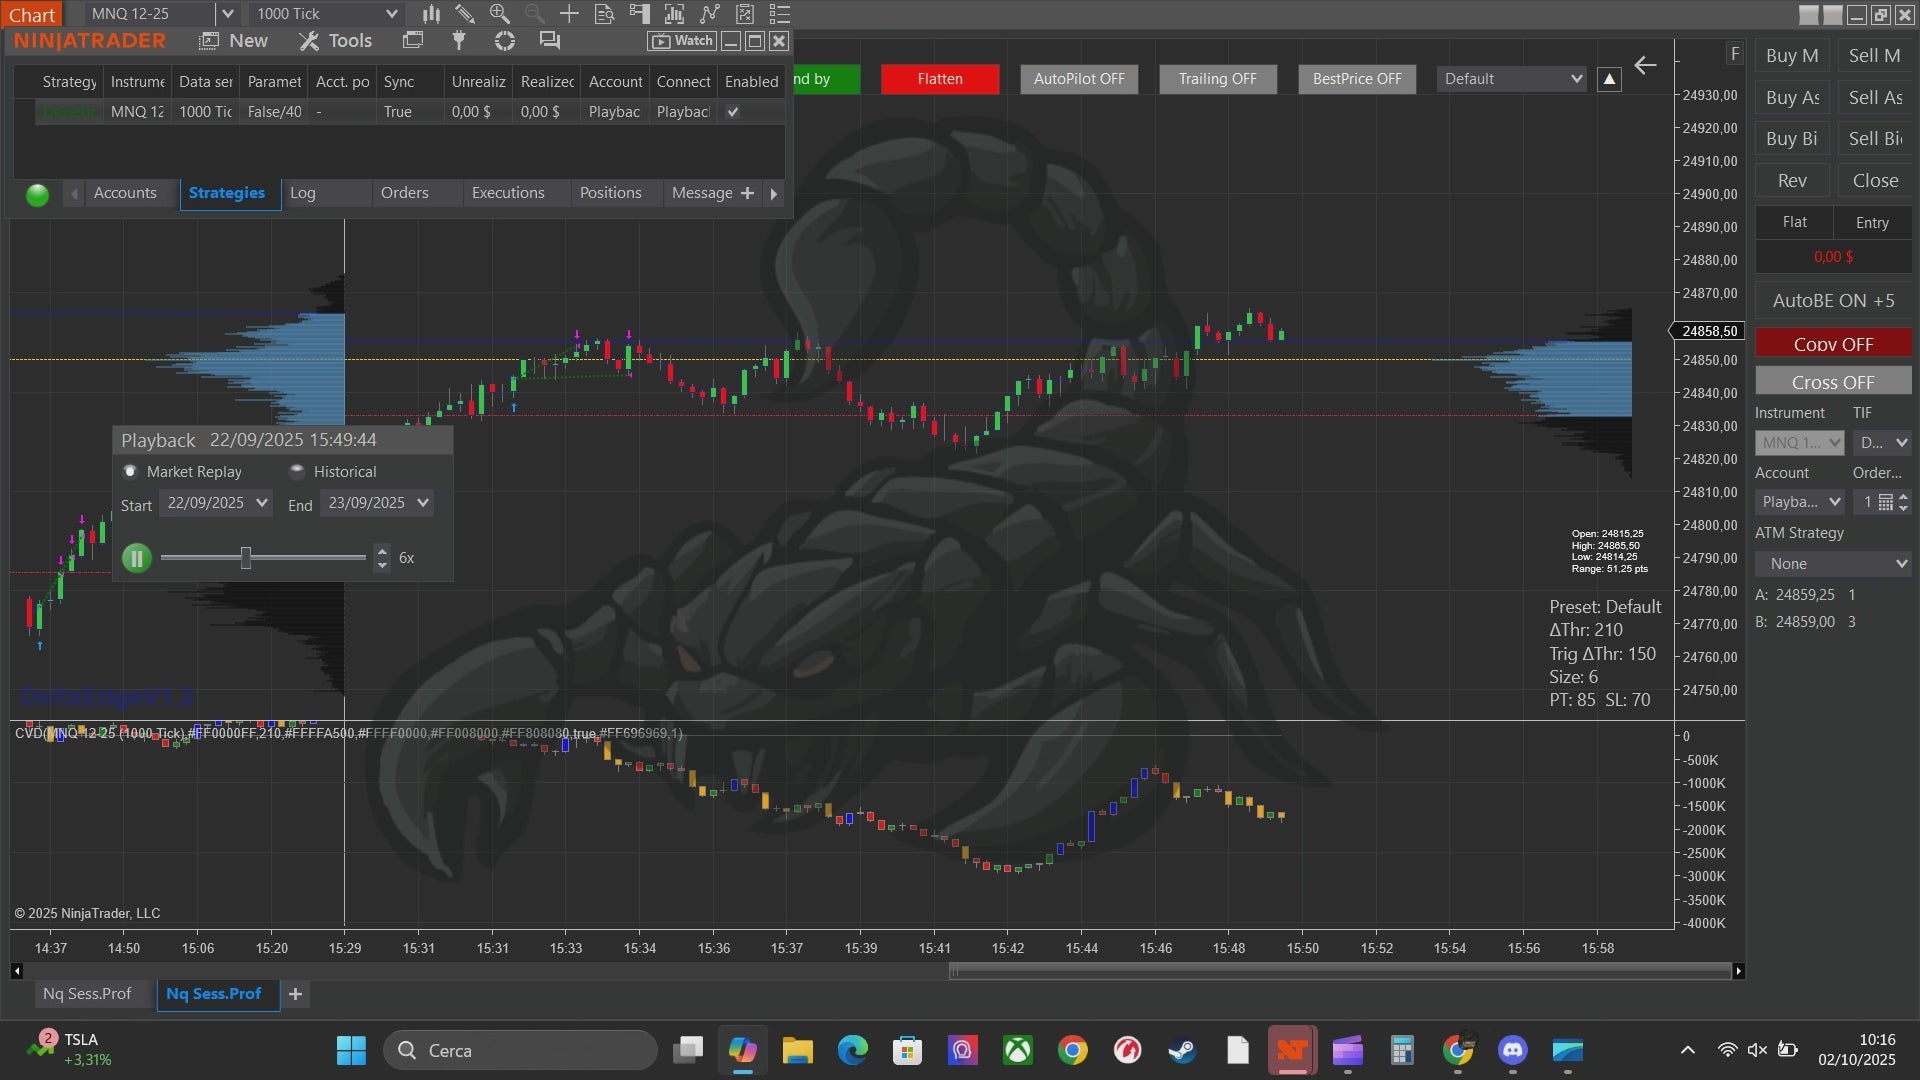
Task: Click the AutoPilot OFF button
Action: click(x=1078, y=79)
